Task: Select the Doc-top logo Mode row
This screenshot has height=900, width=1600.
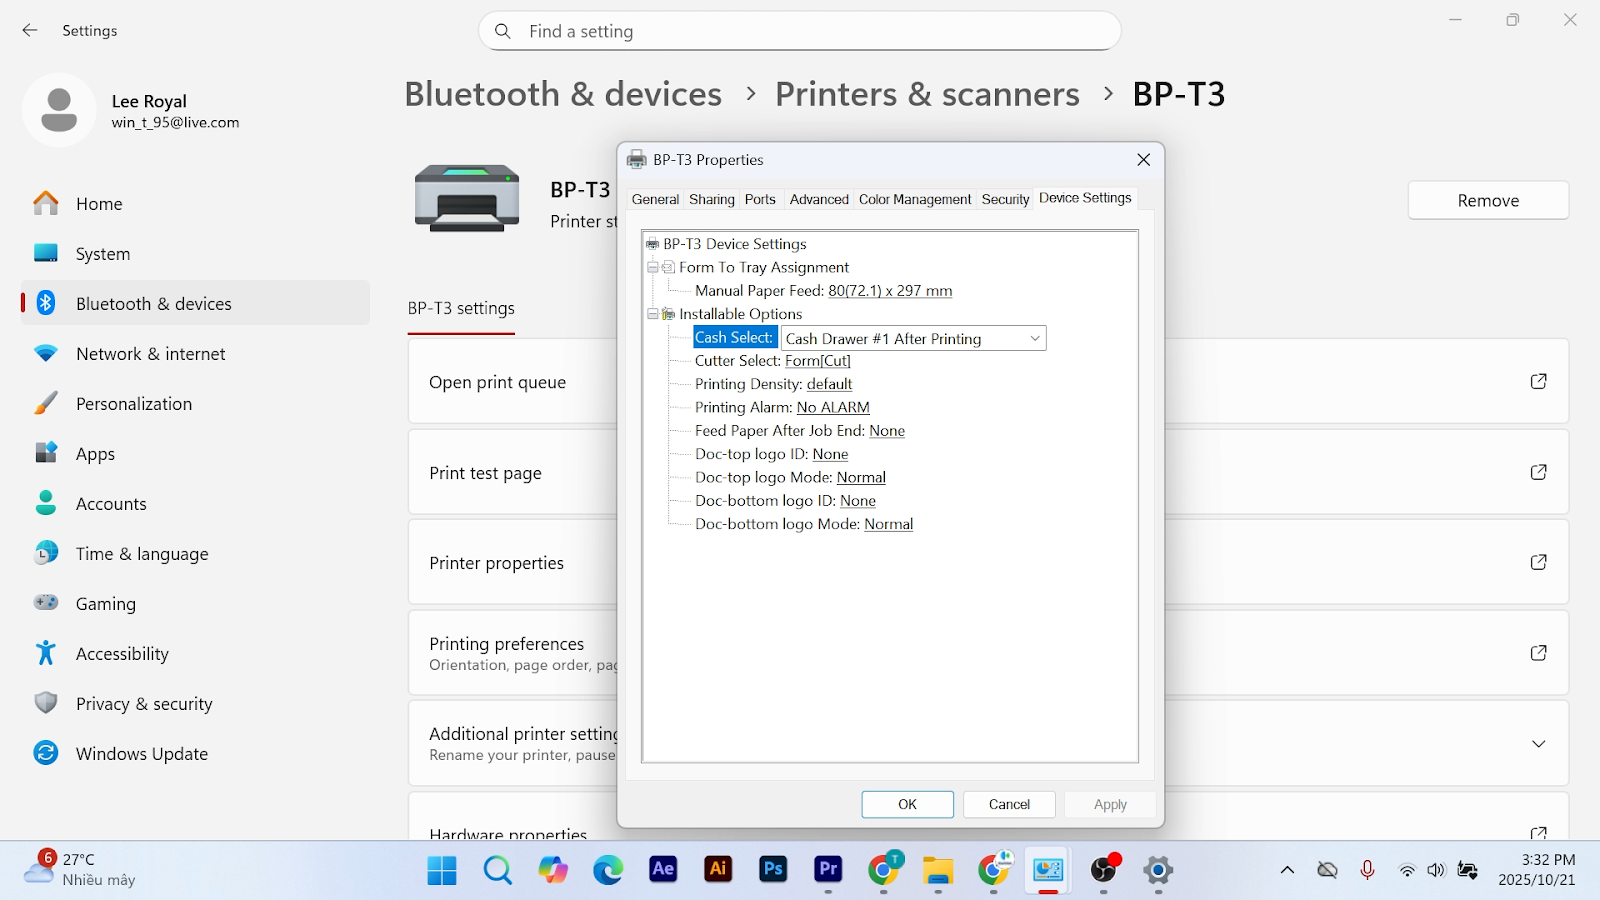Action: (x=791, y=477)
